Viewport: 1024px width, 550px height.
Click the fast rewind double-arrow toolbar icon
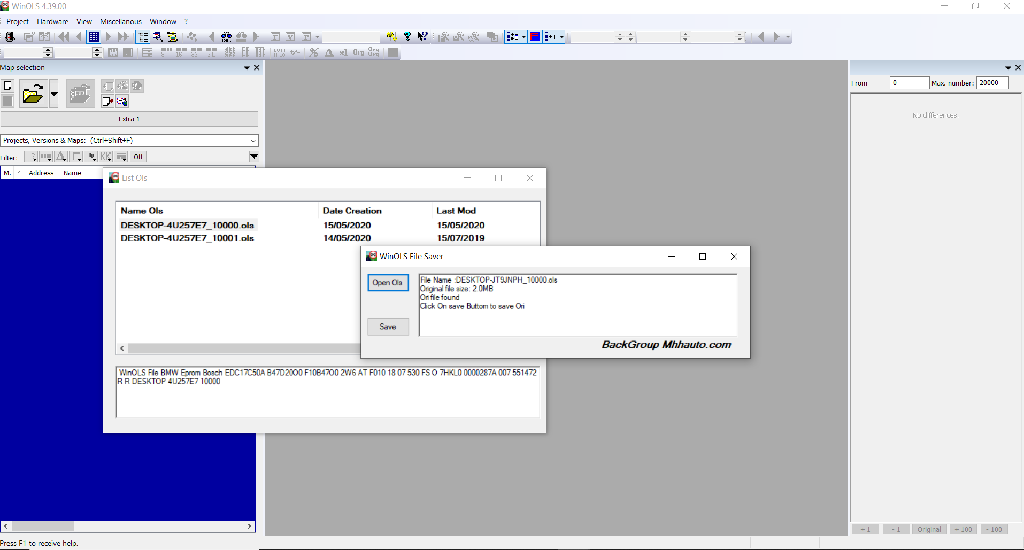coord(63,37)
